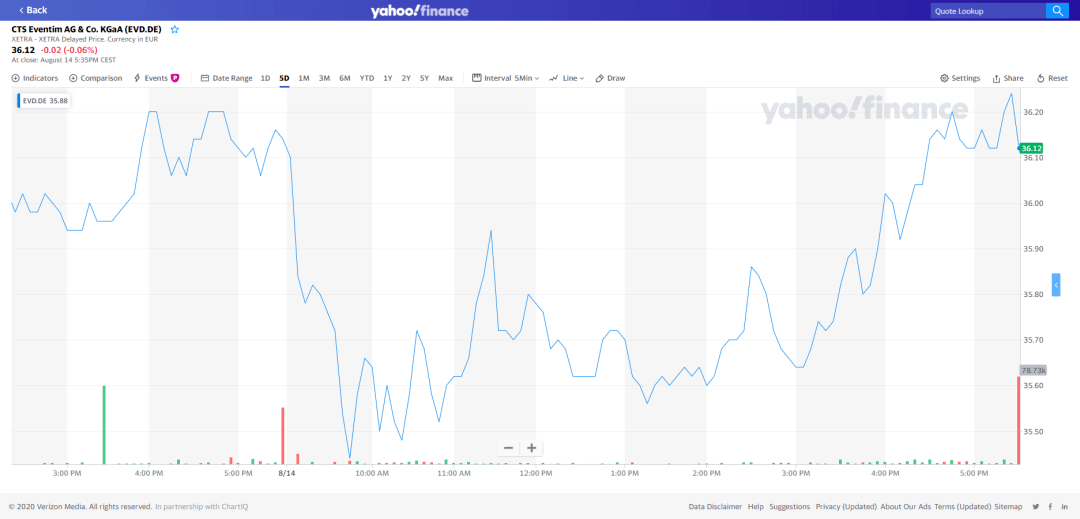Reset the chart view
Viewport: 1080px width, 519px height.
click(x=1052, y=78)
